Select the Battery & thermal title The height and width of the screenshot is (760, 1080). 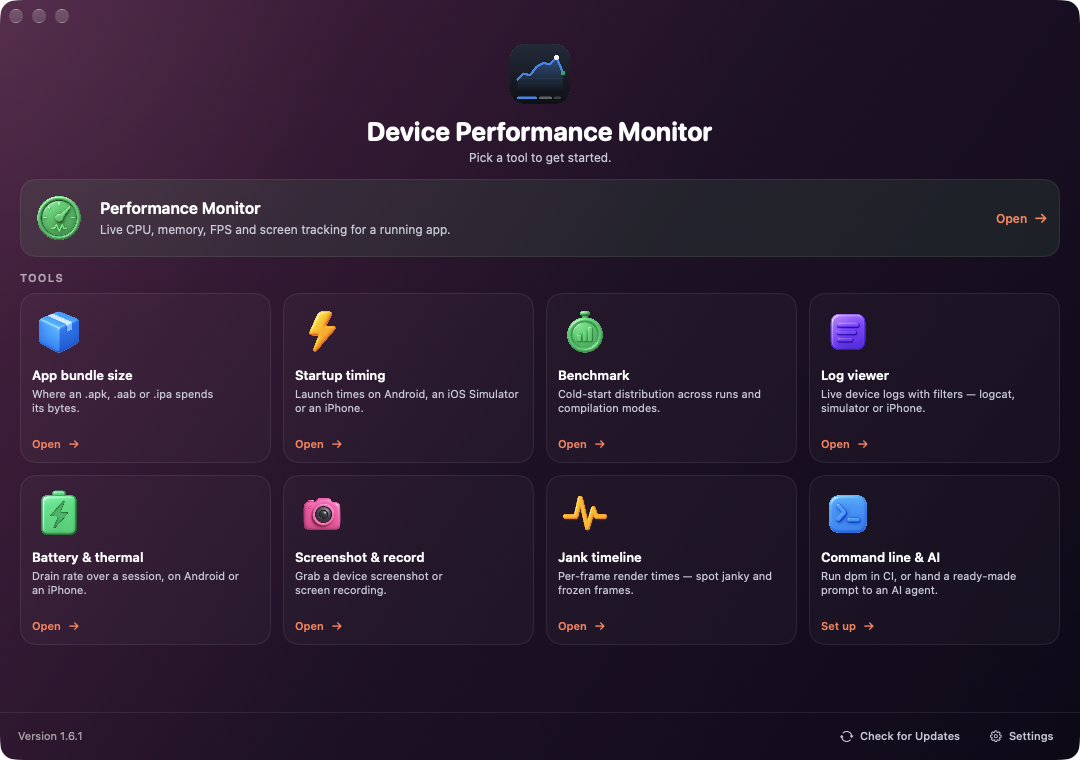pos(87,557)
